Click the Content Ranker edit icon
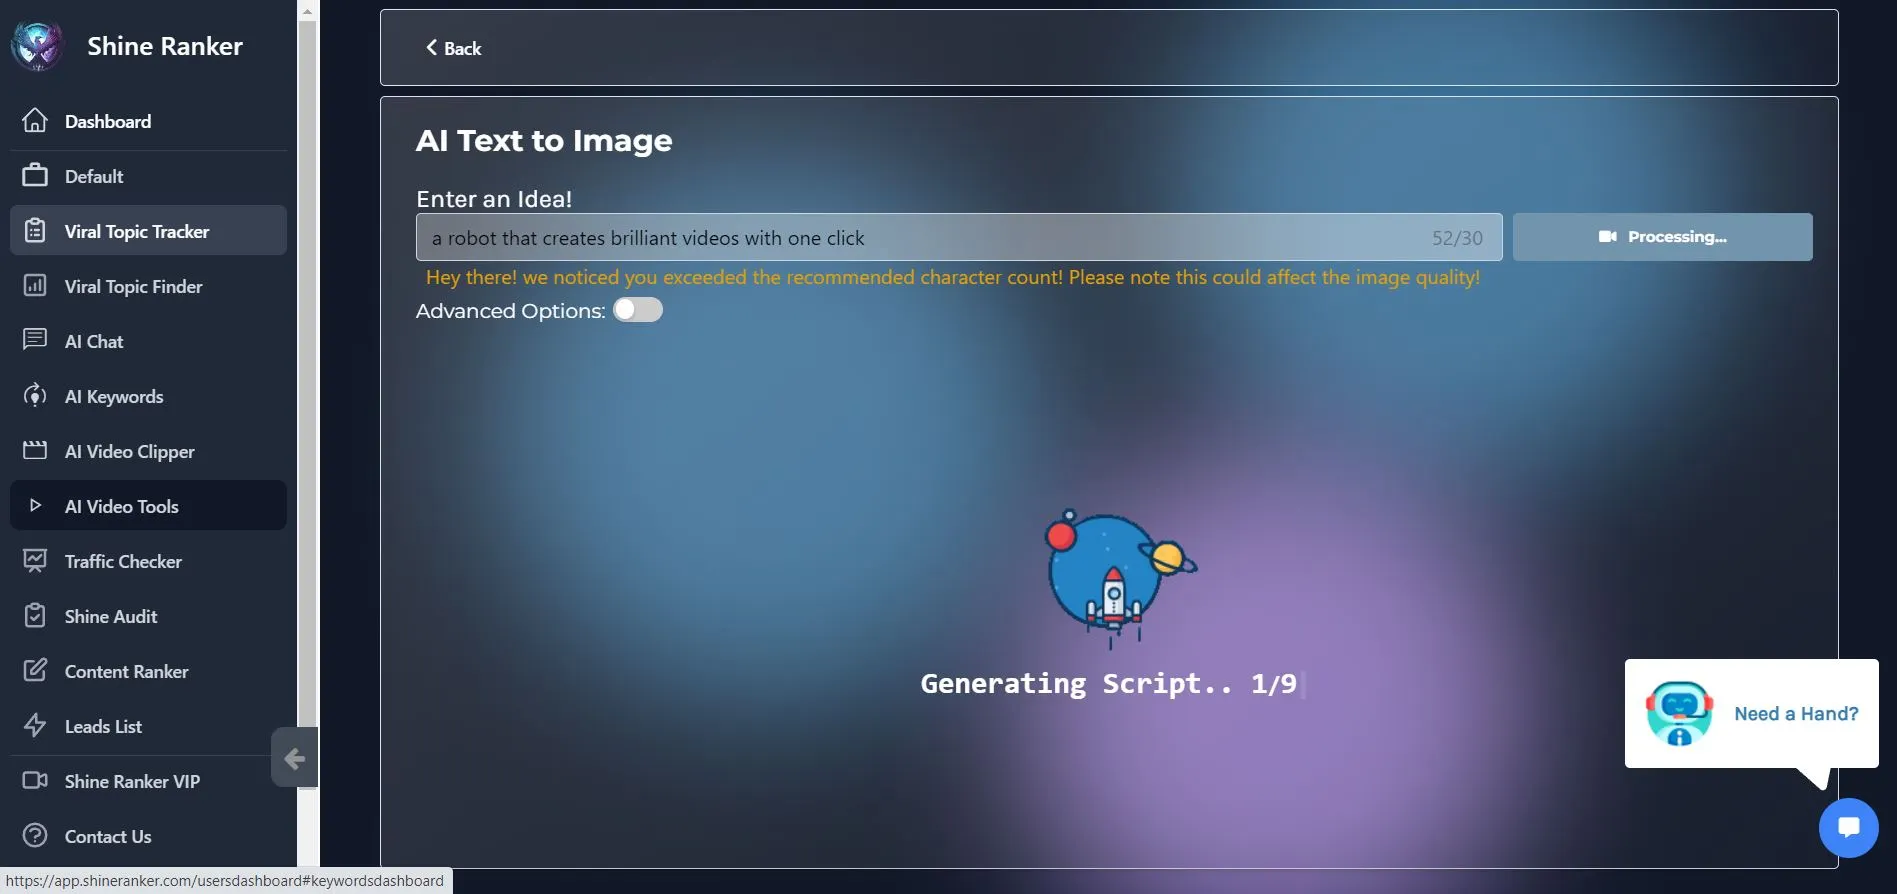The width and height of the screenshot is (1897, 894). tap(35, 671)
